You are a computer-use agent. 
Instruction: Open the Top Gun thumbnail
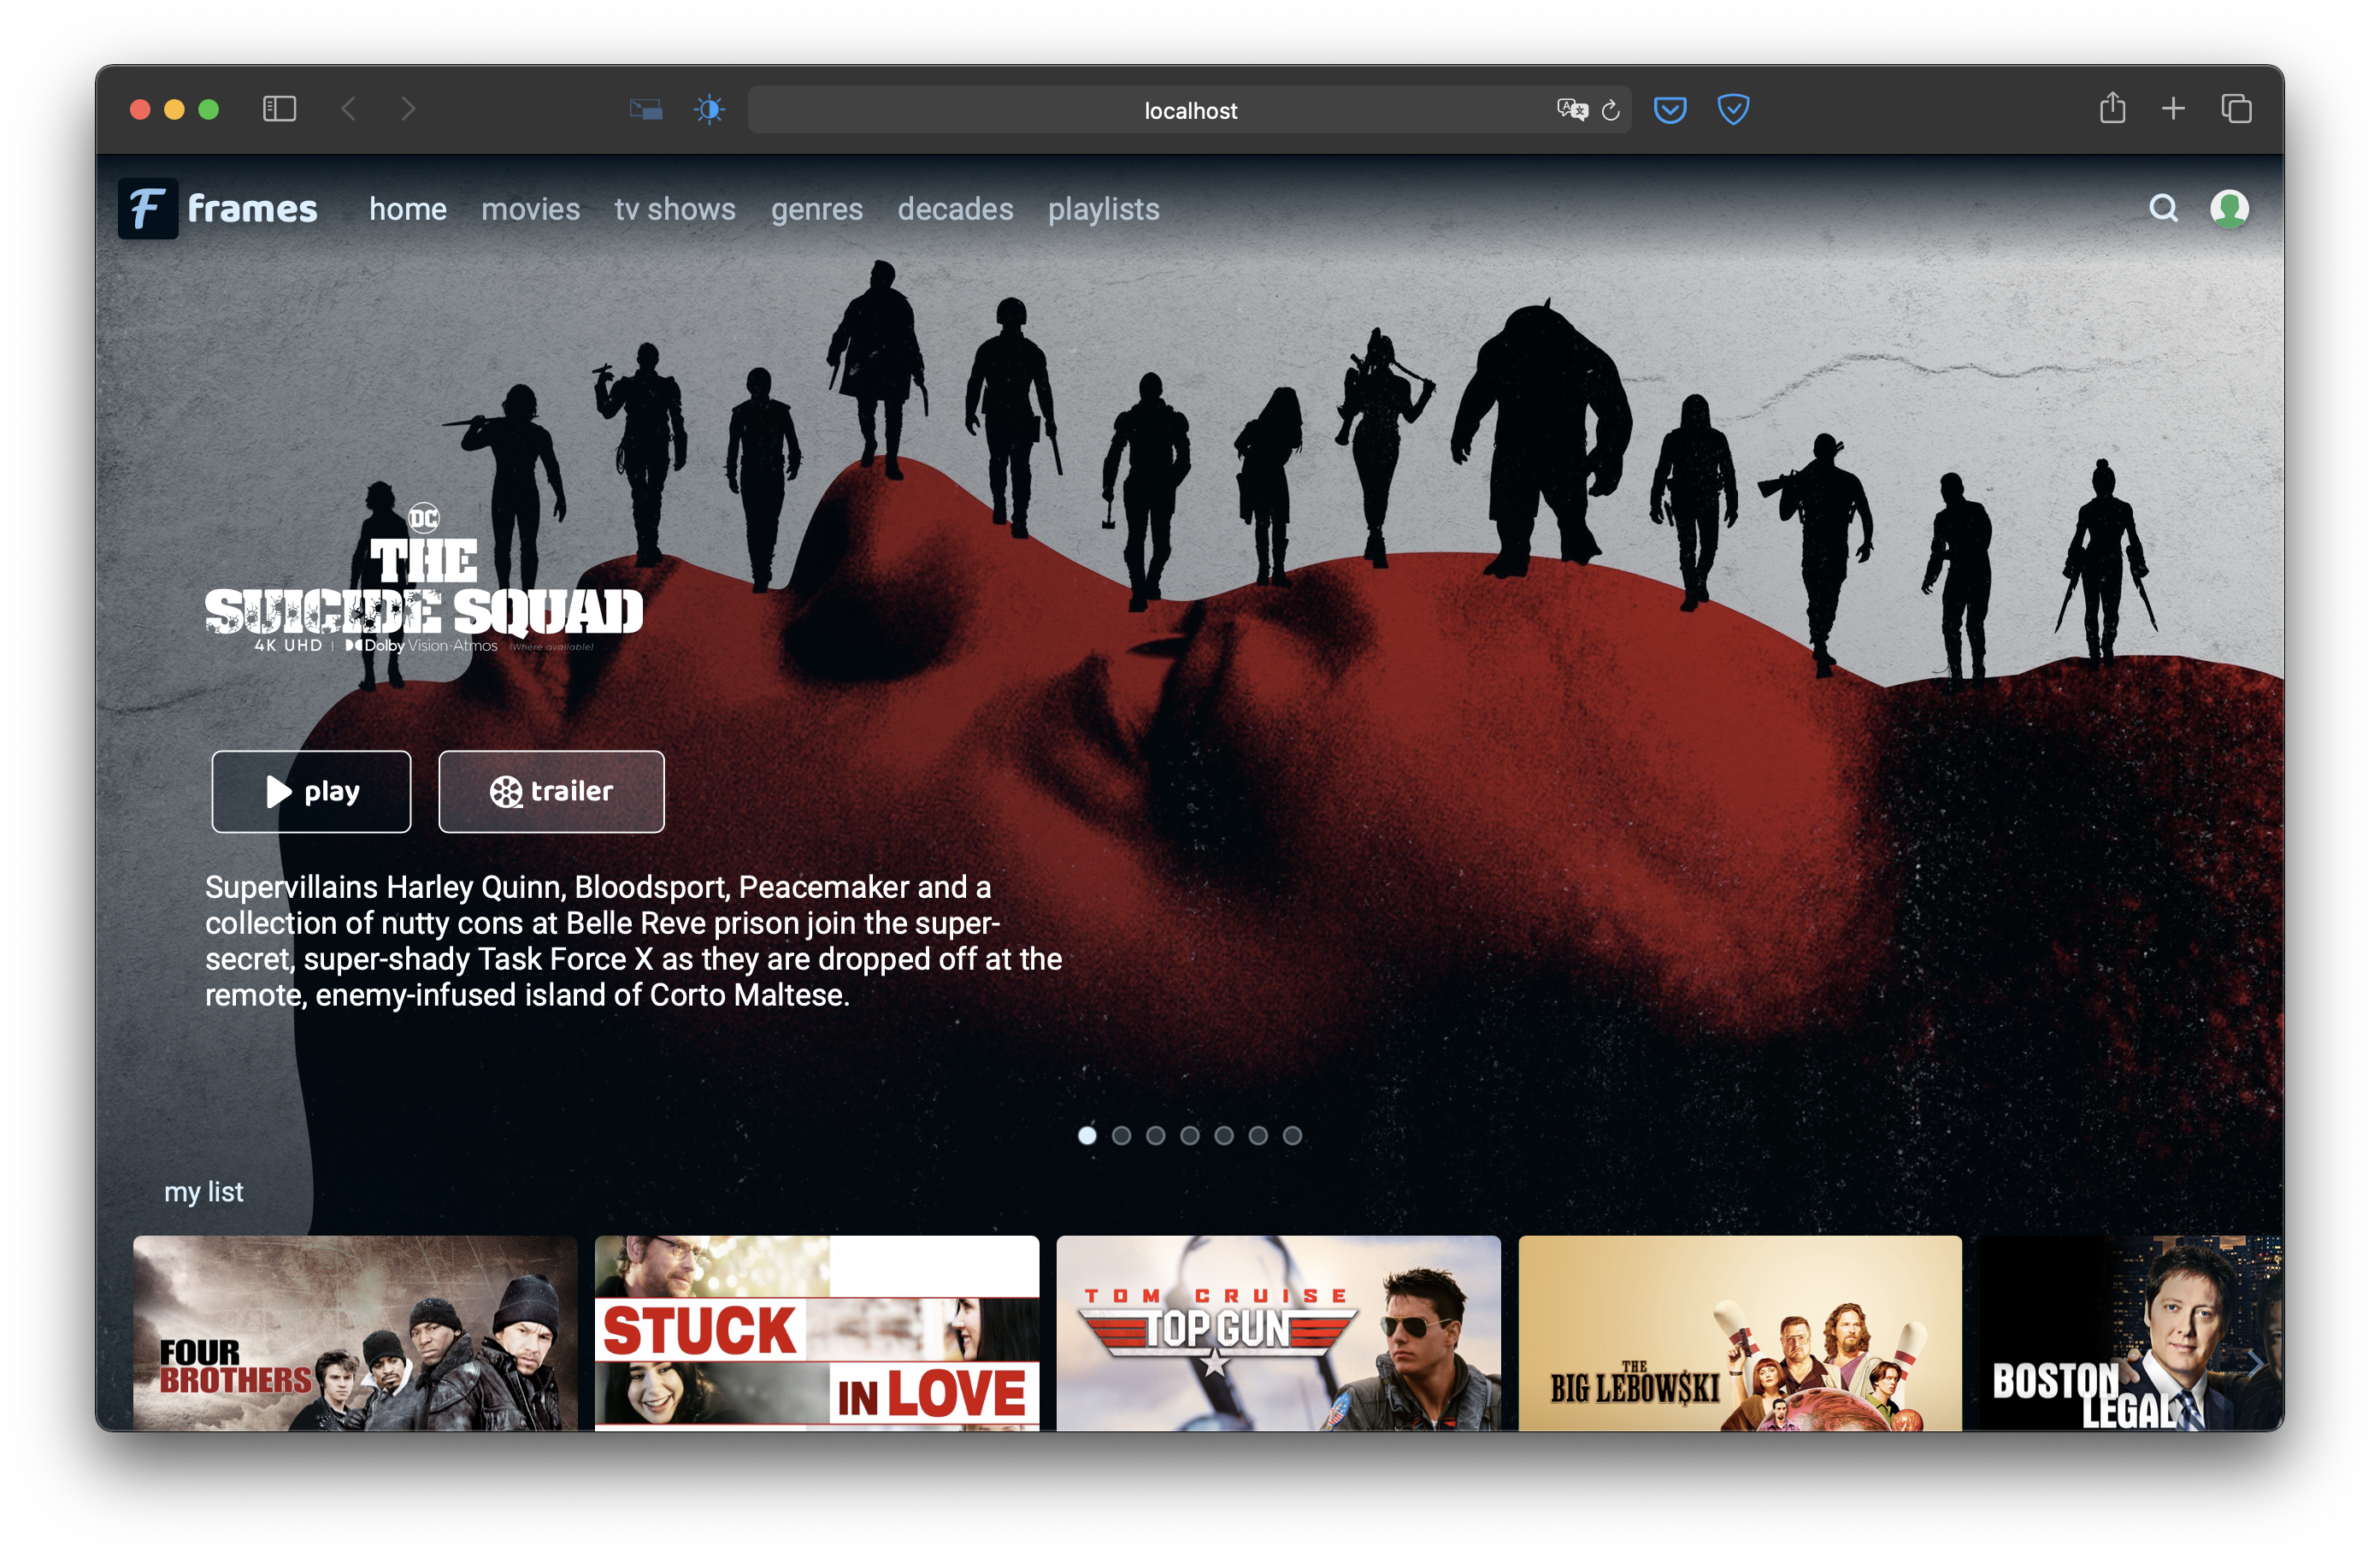tap(1278, 1332)
